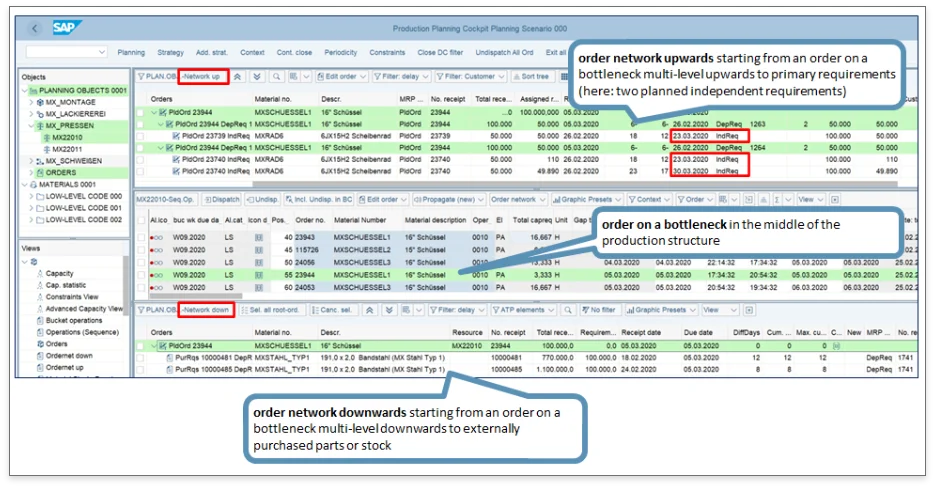Click horizontal scrollbar under Seq.Op. table
The height and width of the screenshot is (488, 935).
coord(196,296)
